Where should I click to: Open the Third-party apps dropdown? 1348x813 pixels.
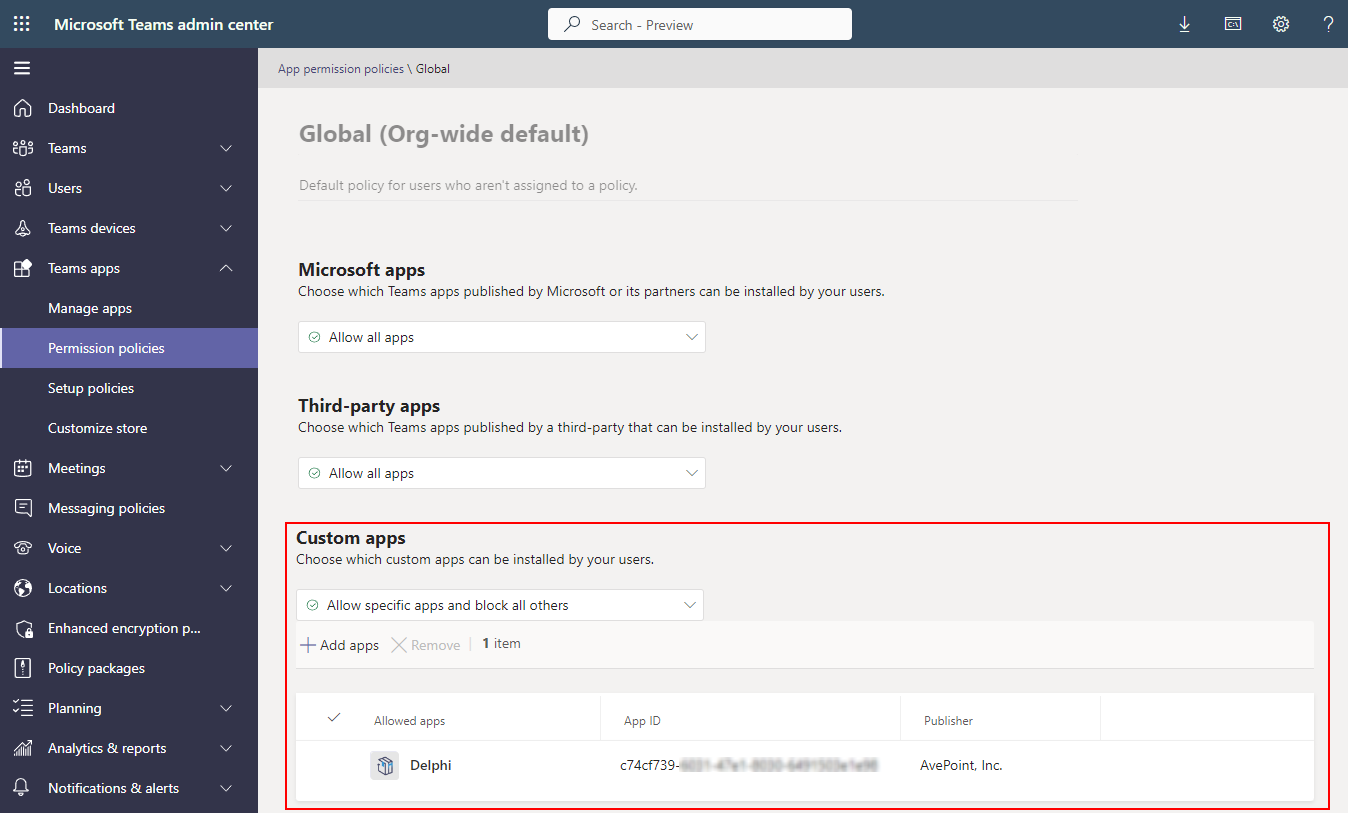click(x=502, y=473)
